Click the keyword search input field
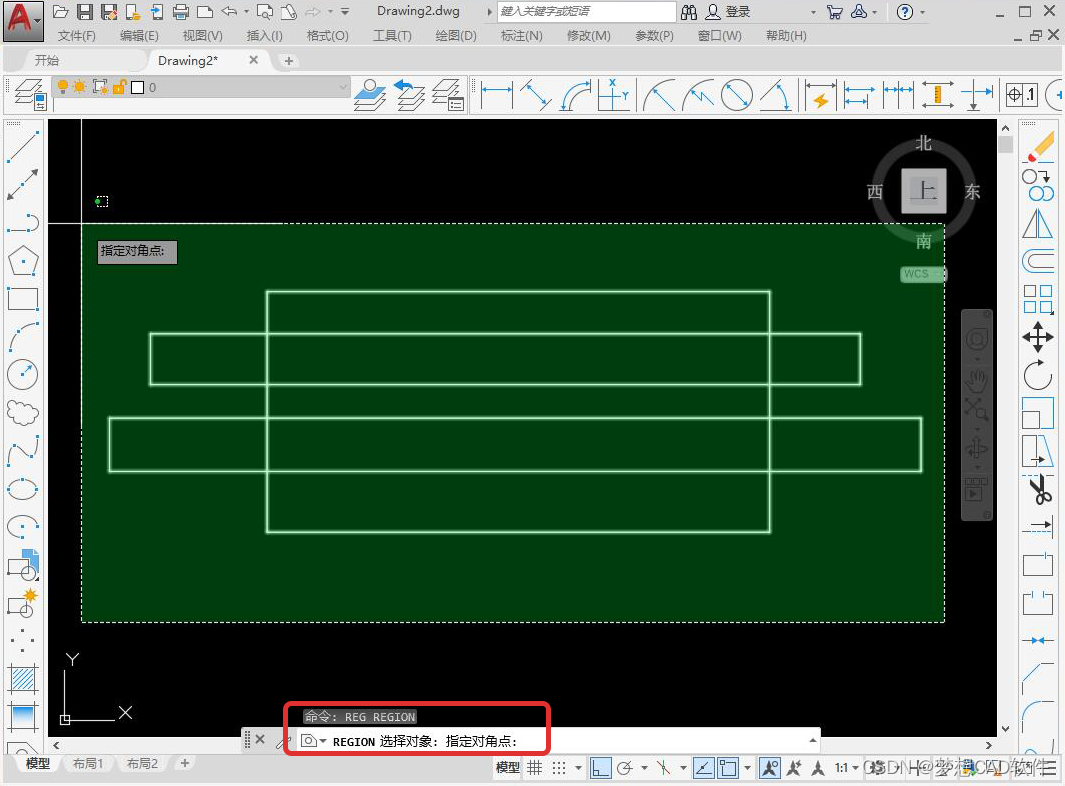Viewport: 1065px width, 786px height. tap(587, 12)
